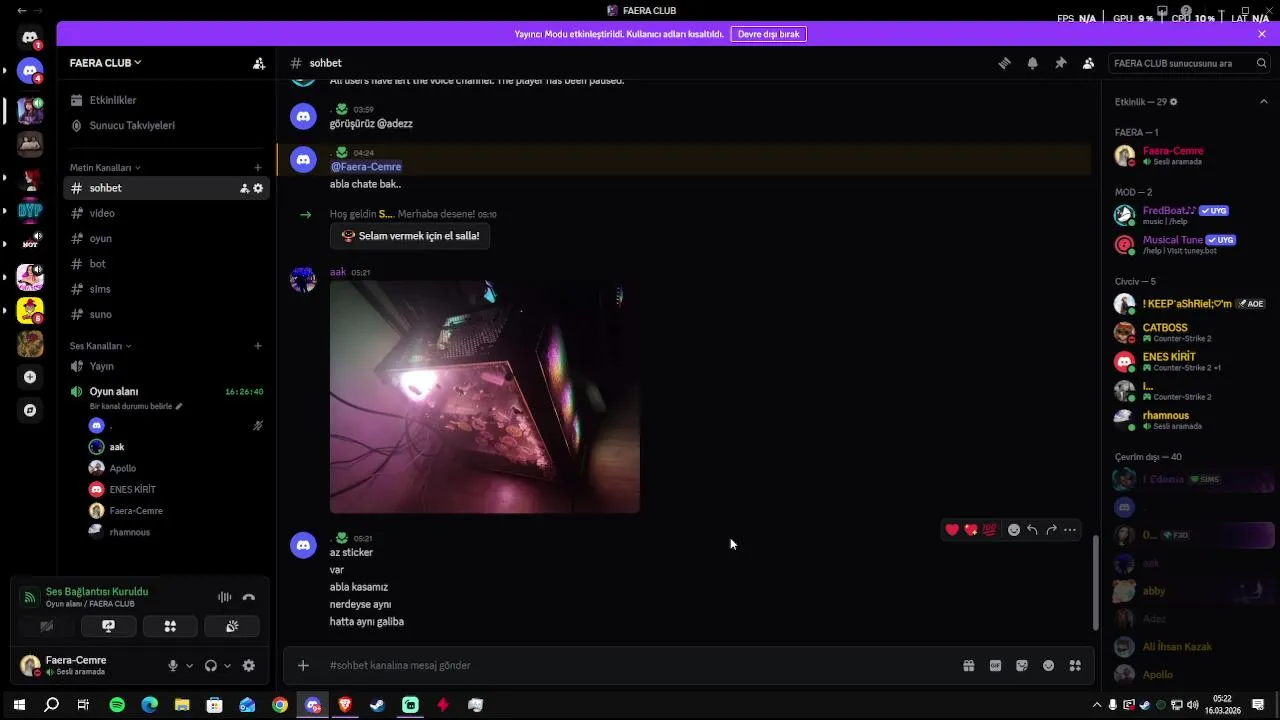Screen dimensions: 1280x720
Task: React with the red heart emoji
Action: tap(952, 530)
